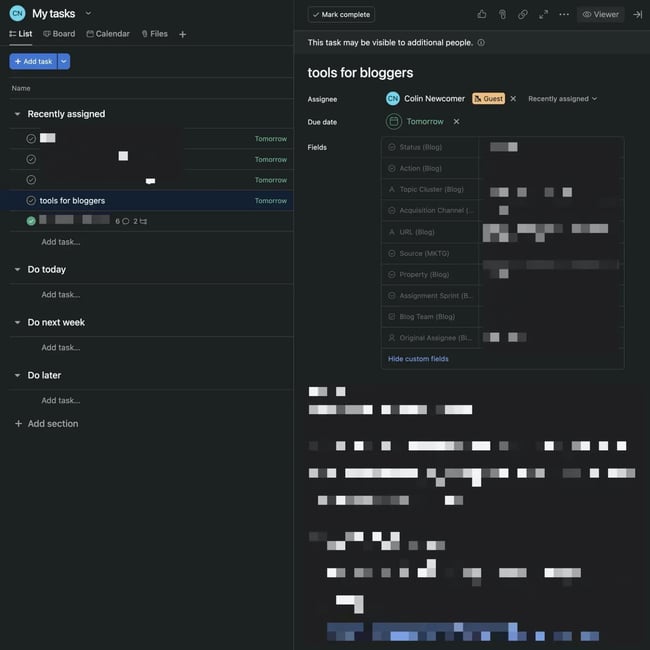Copy task link with chain icon

pos(523,15)
